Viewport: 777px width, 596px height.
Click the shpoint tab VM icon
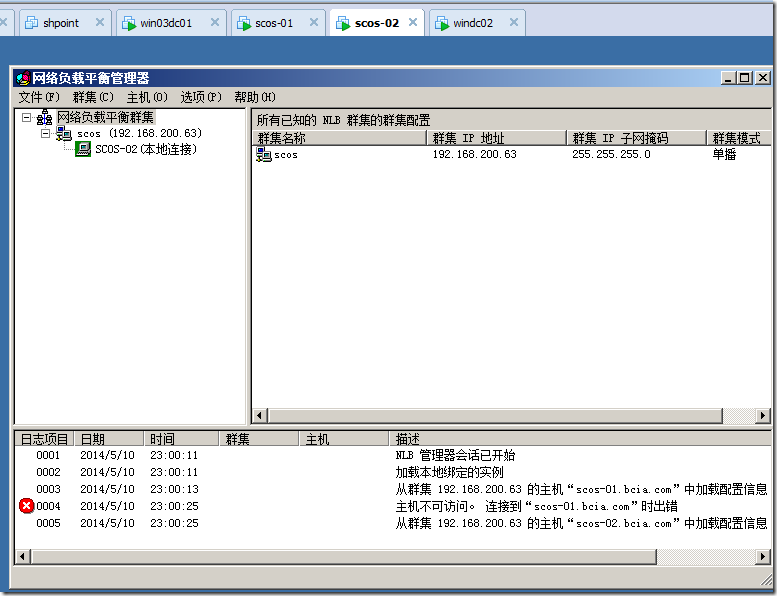(30, 23)
